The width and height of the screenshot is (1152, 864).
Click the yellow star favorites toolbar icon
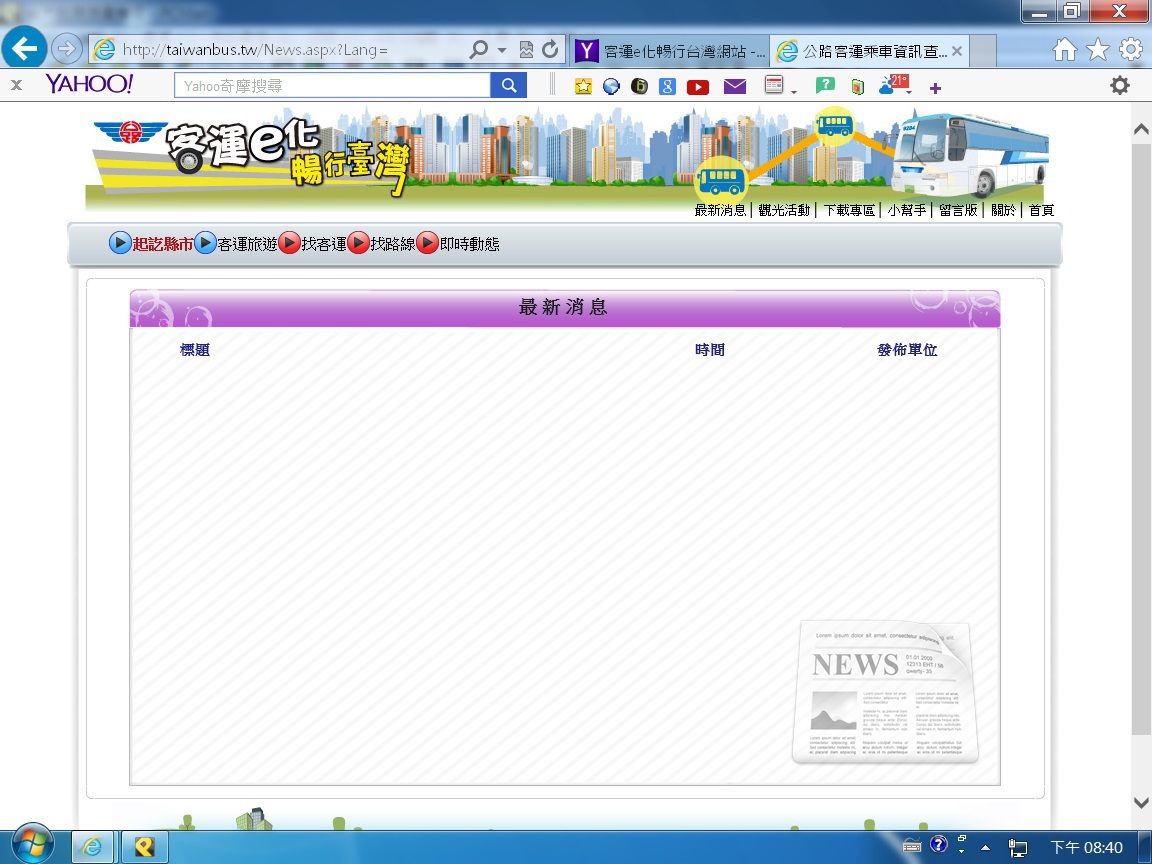pos(584,87)
